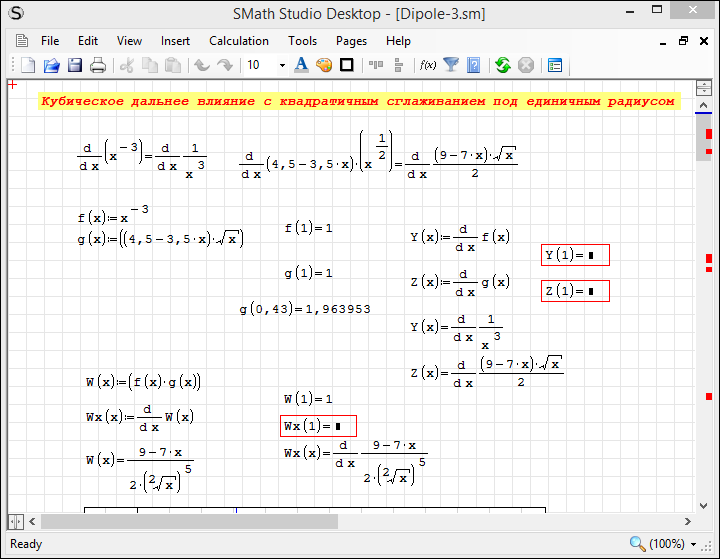The image size is (720, 559).
Task: Save the worksheet using the floppy disk icon
Action: coord(75,66)
